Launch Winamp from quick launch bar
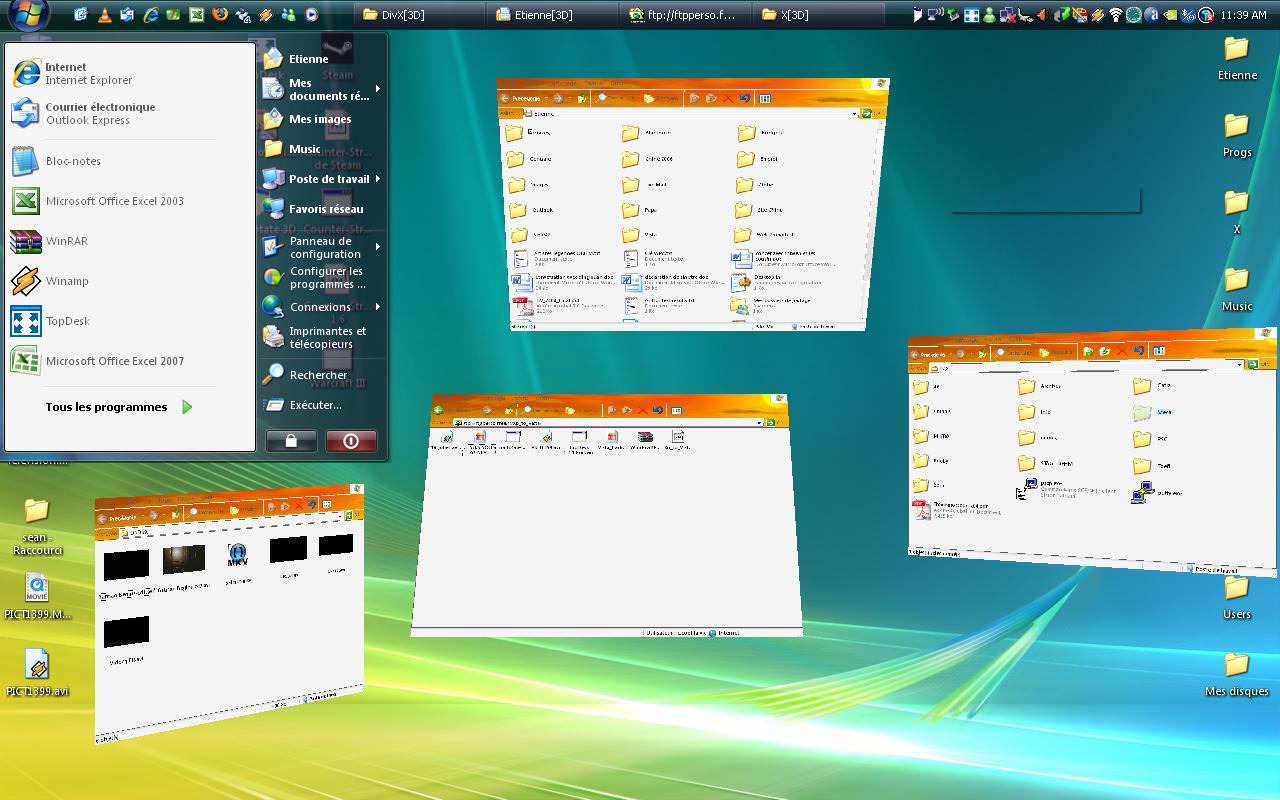The image size is (1280, 800). [x=266, y=15]
